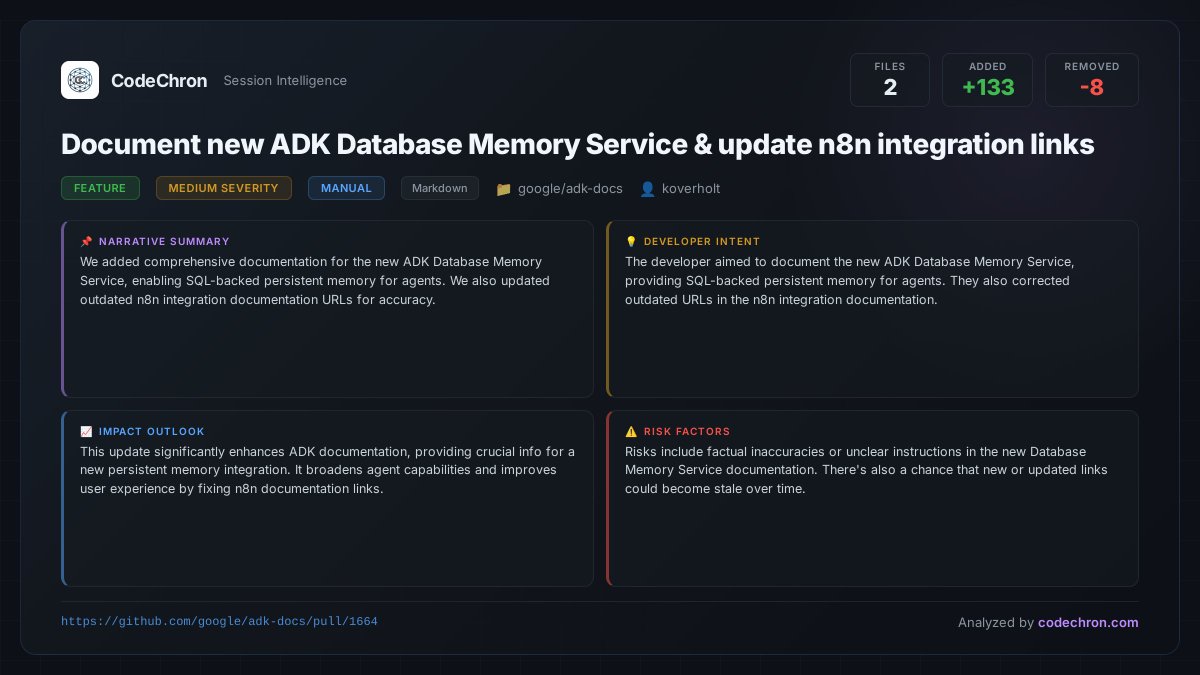Image resolution: width=1200 pixels, height=675 pixels.
Task: Click the +133 added lines counter
Action: click(987, 87)
